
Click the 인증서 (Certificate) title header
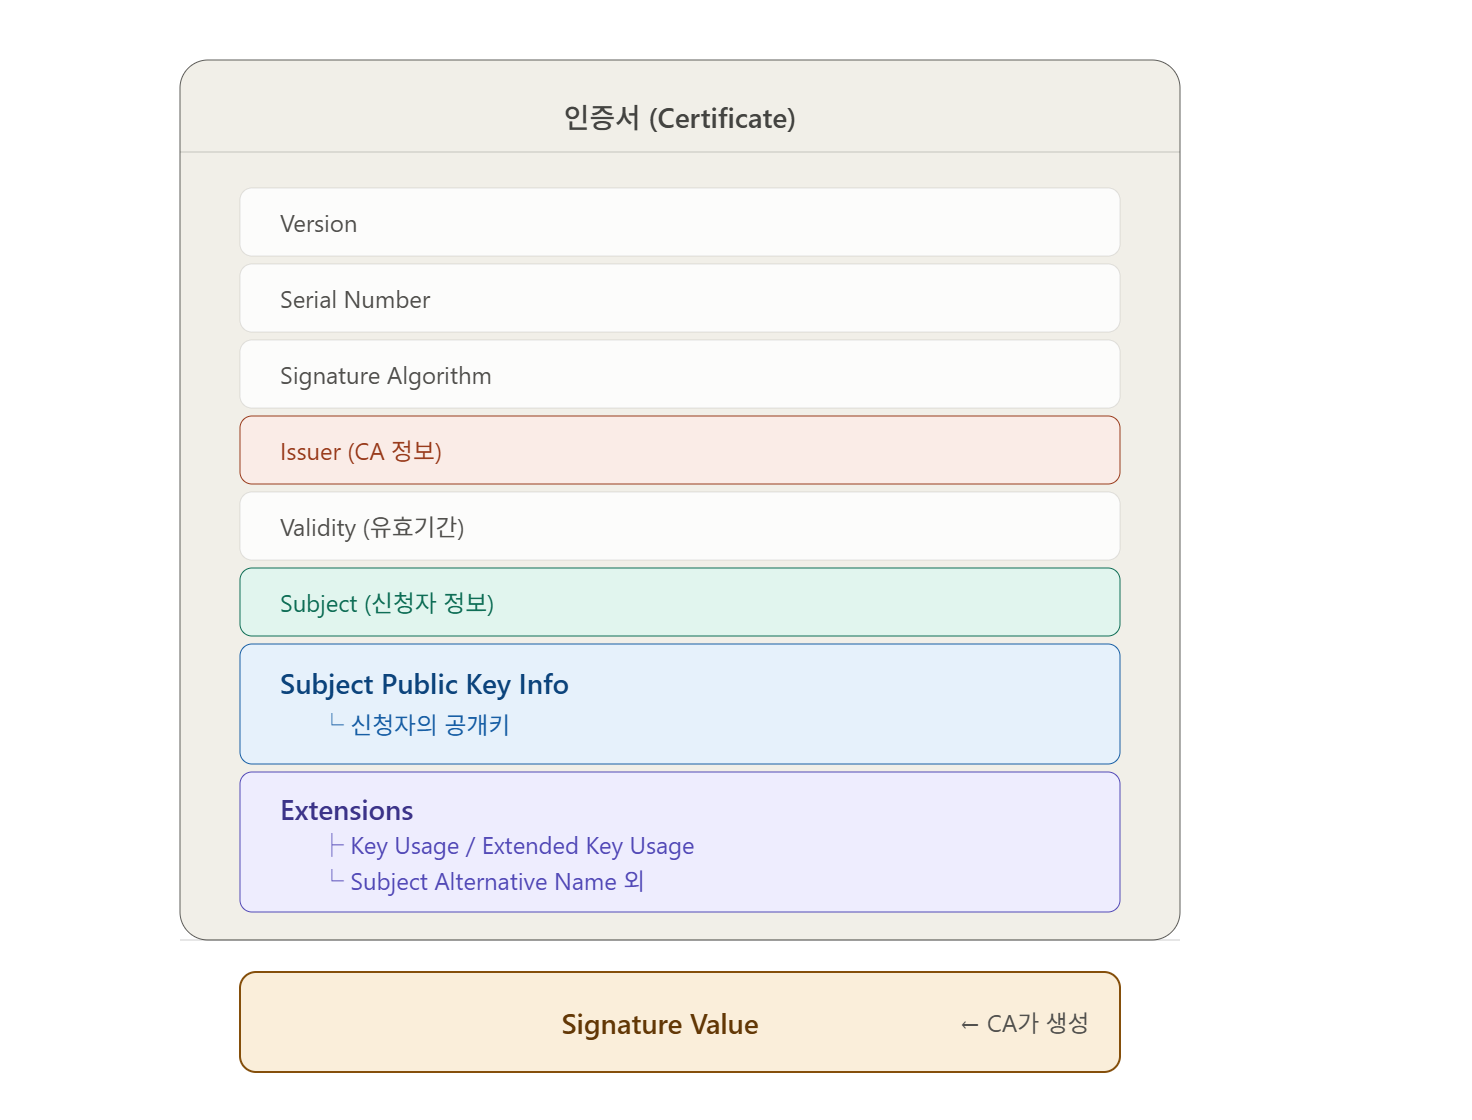click(680, 118)
